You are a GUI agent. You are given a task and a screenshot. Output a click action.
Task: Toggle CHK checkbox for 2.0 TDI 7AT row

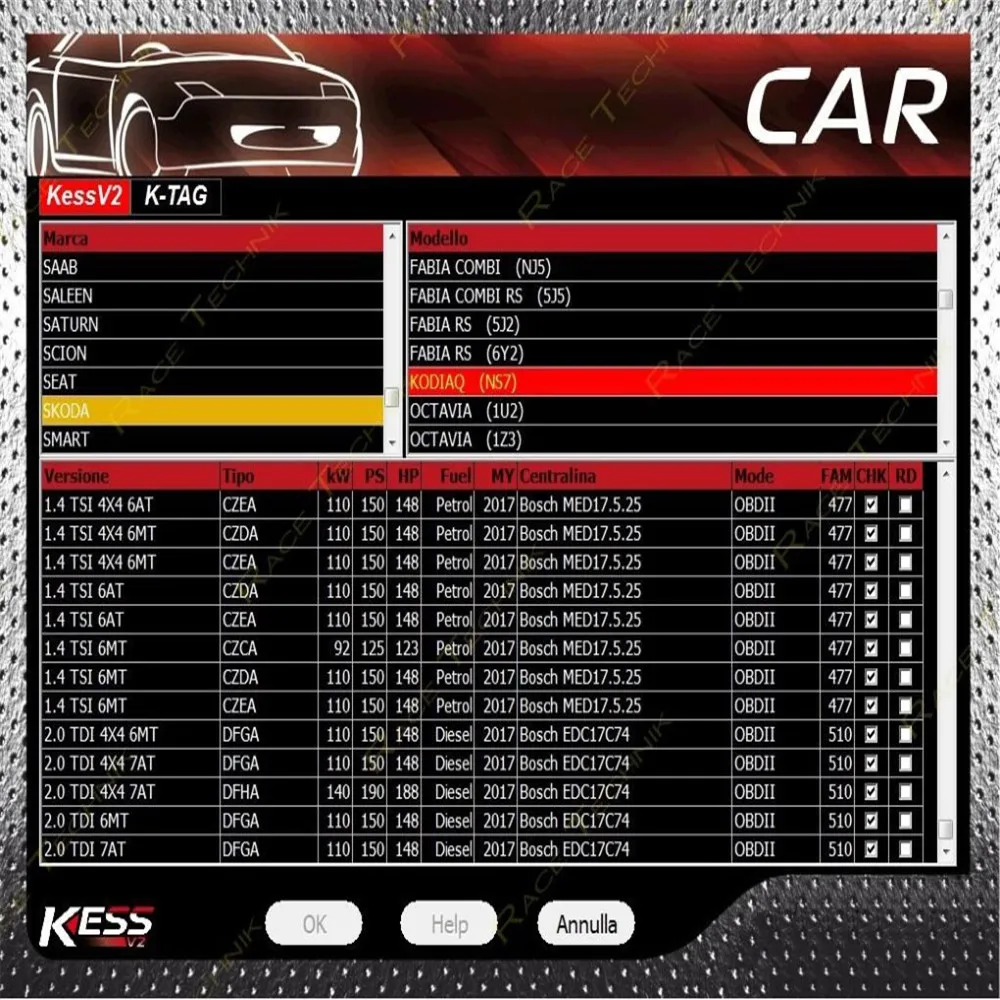[x=871, y=849]
